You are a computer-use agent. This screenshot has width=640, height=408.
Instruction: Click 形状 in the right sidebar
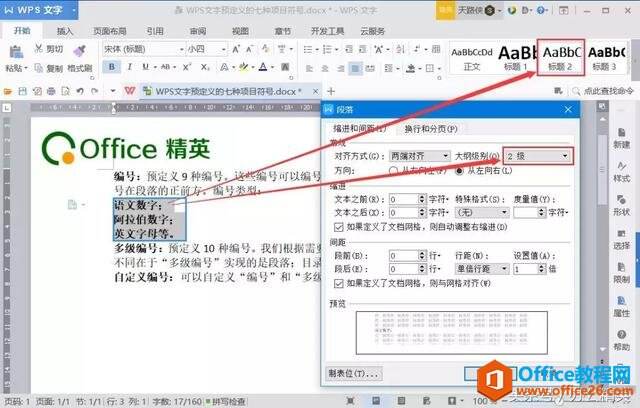[x=621, y=206]
